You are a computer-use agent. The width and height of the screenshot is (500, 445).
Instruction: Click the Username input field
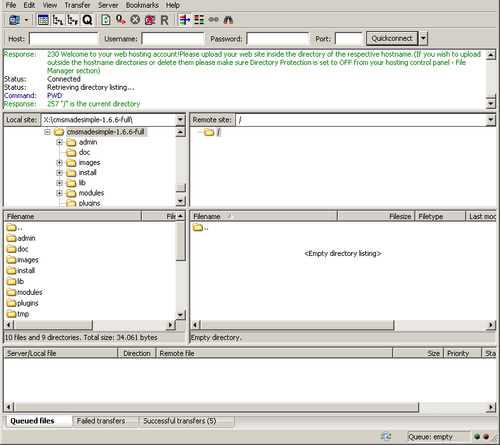coord(173,39)
